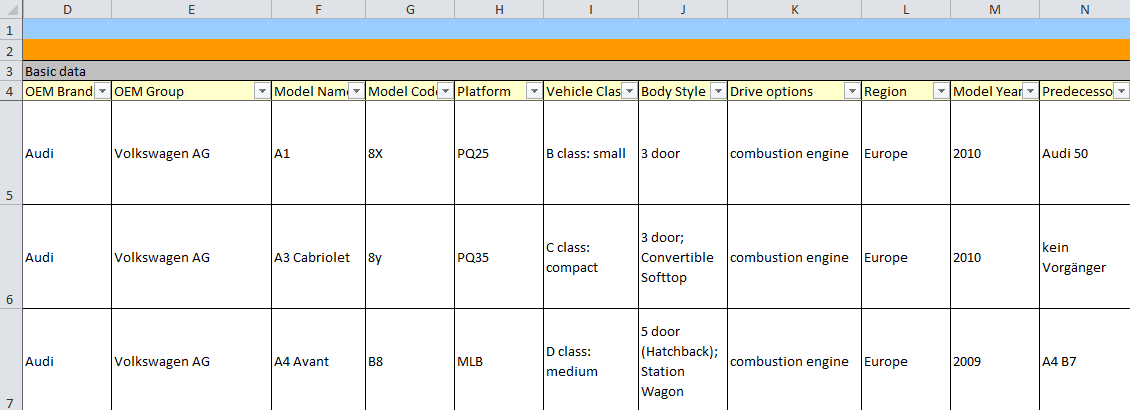Open the Platform filter dropdown

click(535, 92)
